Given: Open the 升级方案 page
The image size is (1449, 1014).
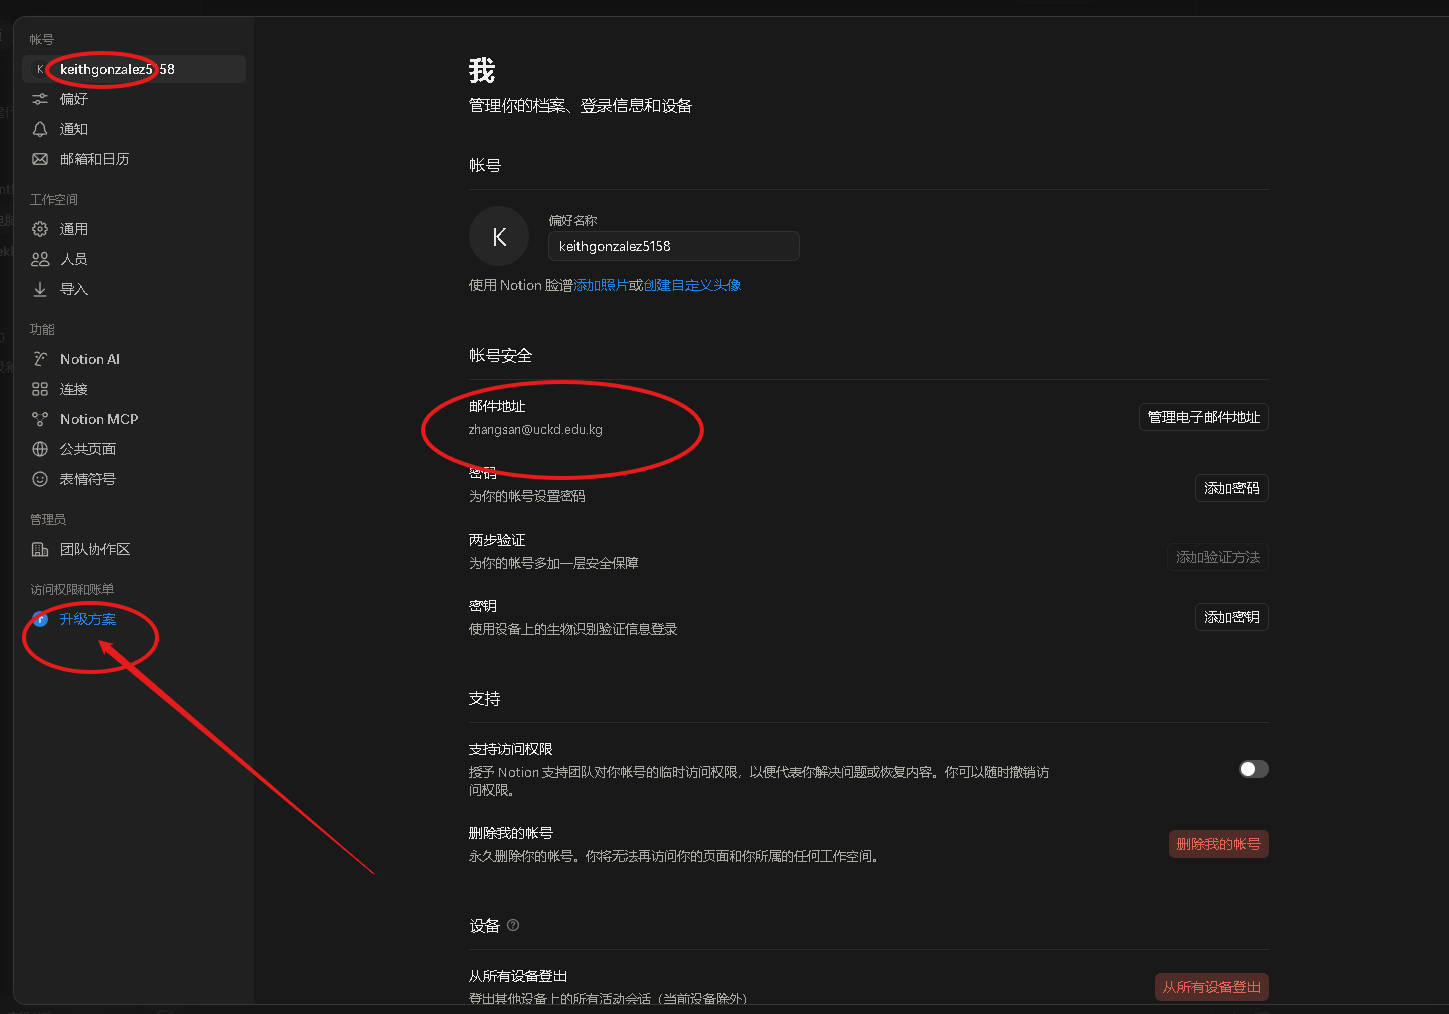Looking at the screenshot, I should [134, 619].
